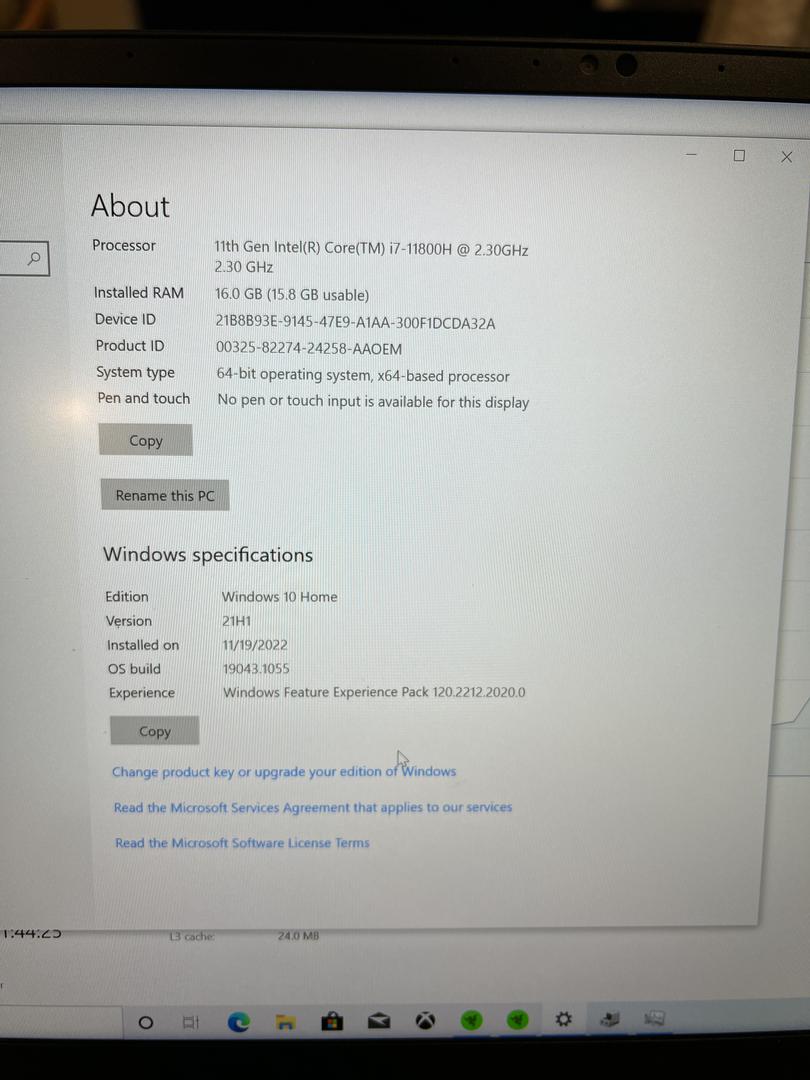Screen dimensions: 810x1080
Task: Click the installed date 11/19/2022
Action: (x=254, y=645)
